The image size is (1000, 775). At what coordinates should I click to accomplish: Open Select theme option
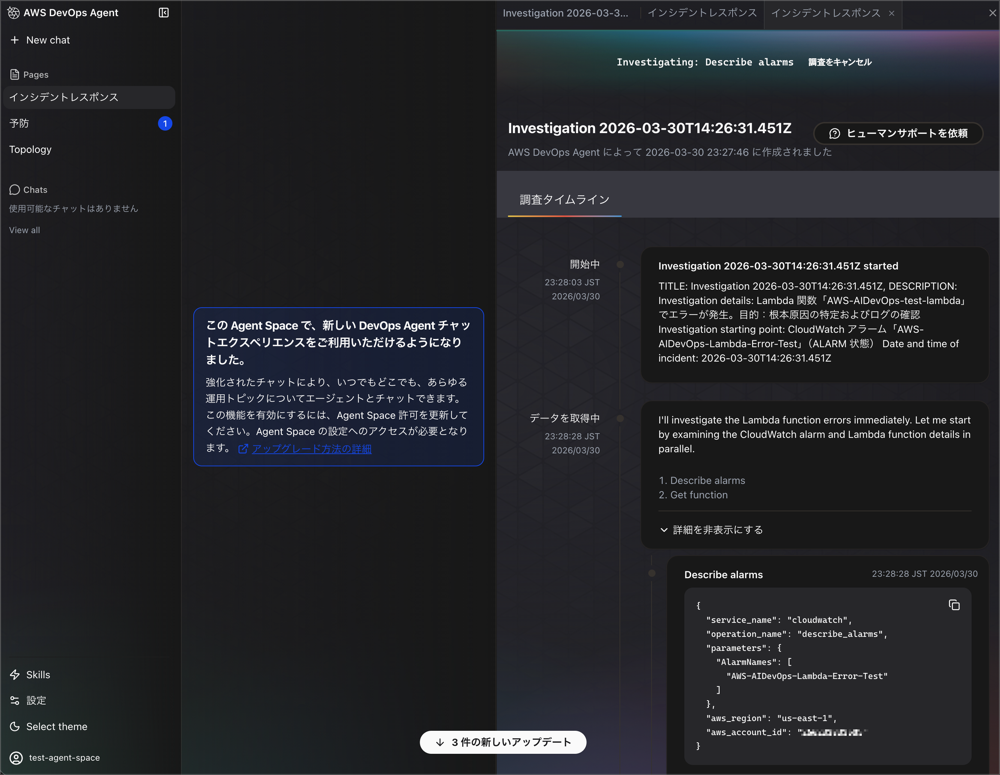click(56, 727)
